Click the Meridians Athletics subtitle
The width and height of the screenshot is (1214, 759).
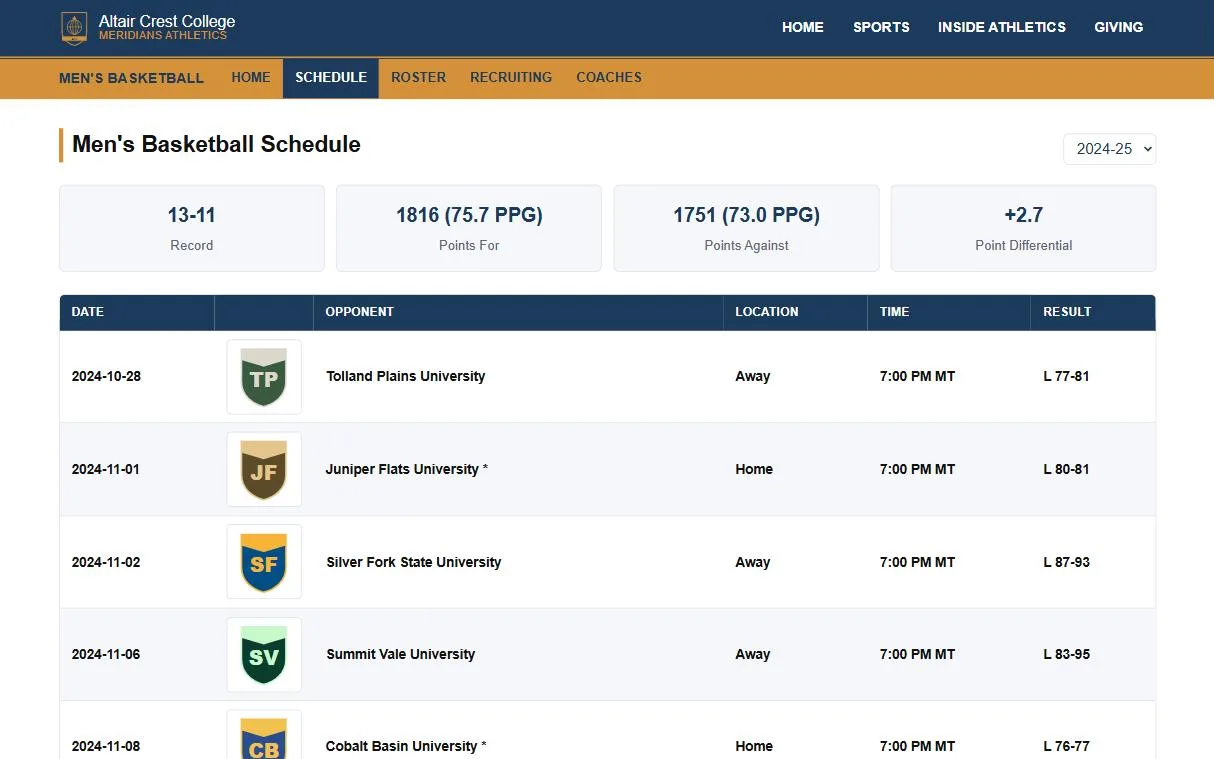pos(163,36)
